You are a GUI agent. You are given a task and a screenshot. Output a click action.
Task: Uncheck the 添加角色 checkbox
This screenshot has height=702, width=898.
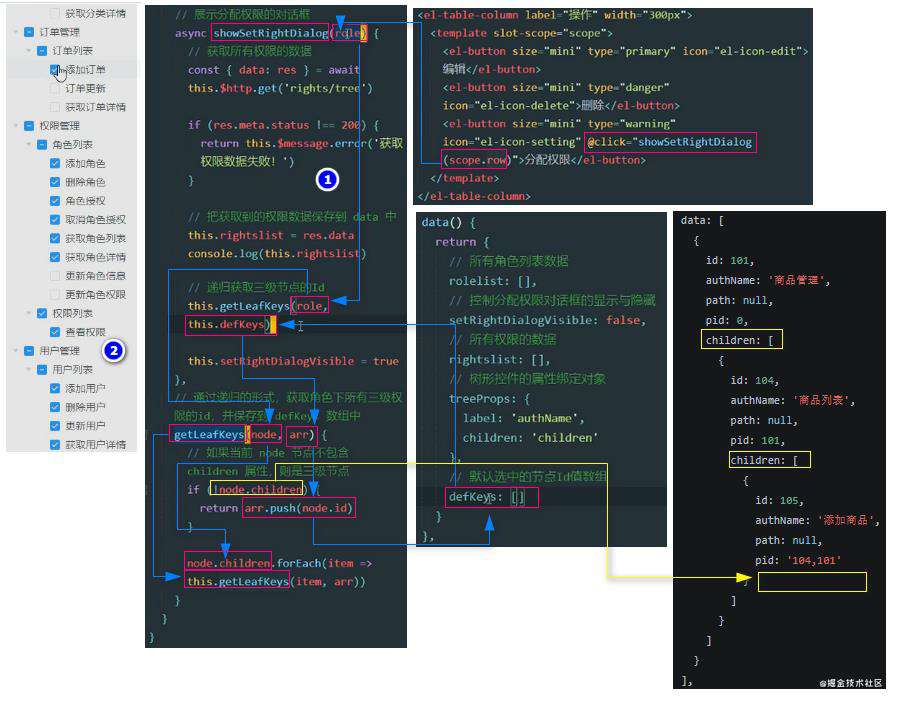[55, 164]
